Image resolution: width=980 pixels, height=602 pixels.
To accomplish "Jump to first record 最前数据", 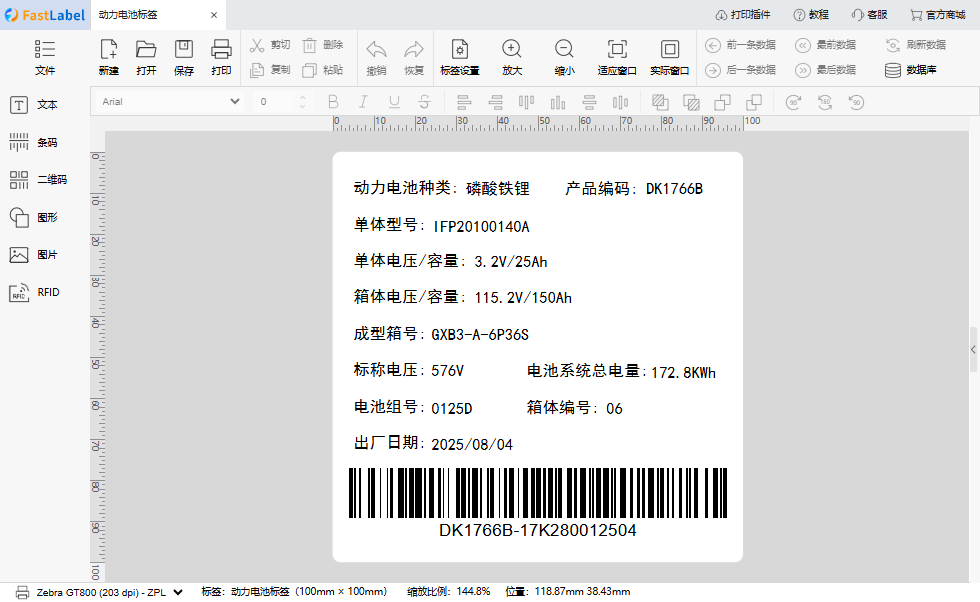I will [826, 45].
